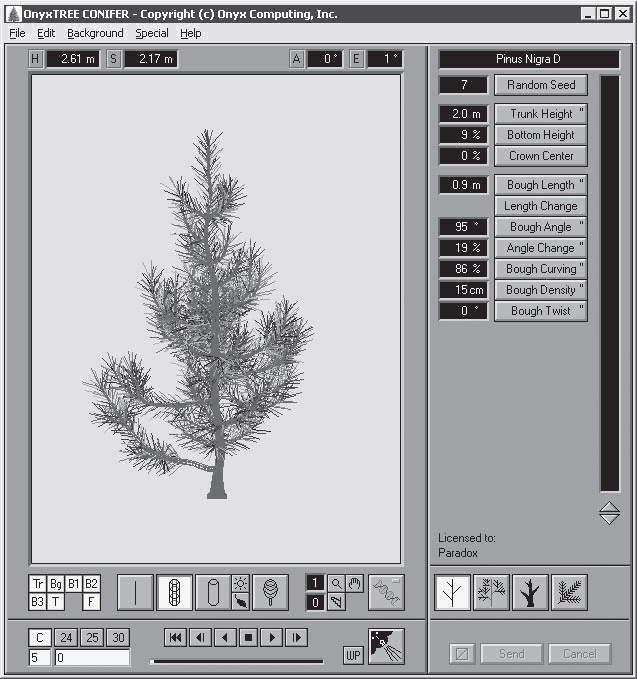Screen dimensions: 637x679
Task: Open the Pinus Nigra D species selector
Action: 529,59
